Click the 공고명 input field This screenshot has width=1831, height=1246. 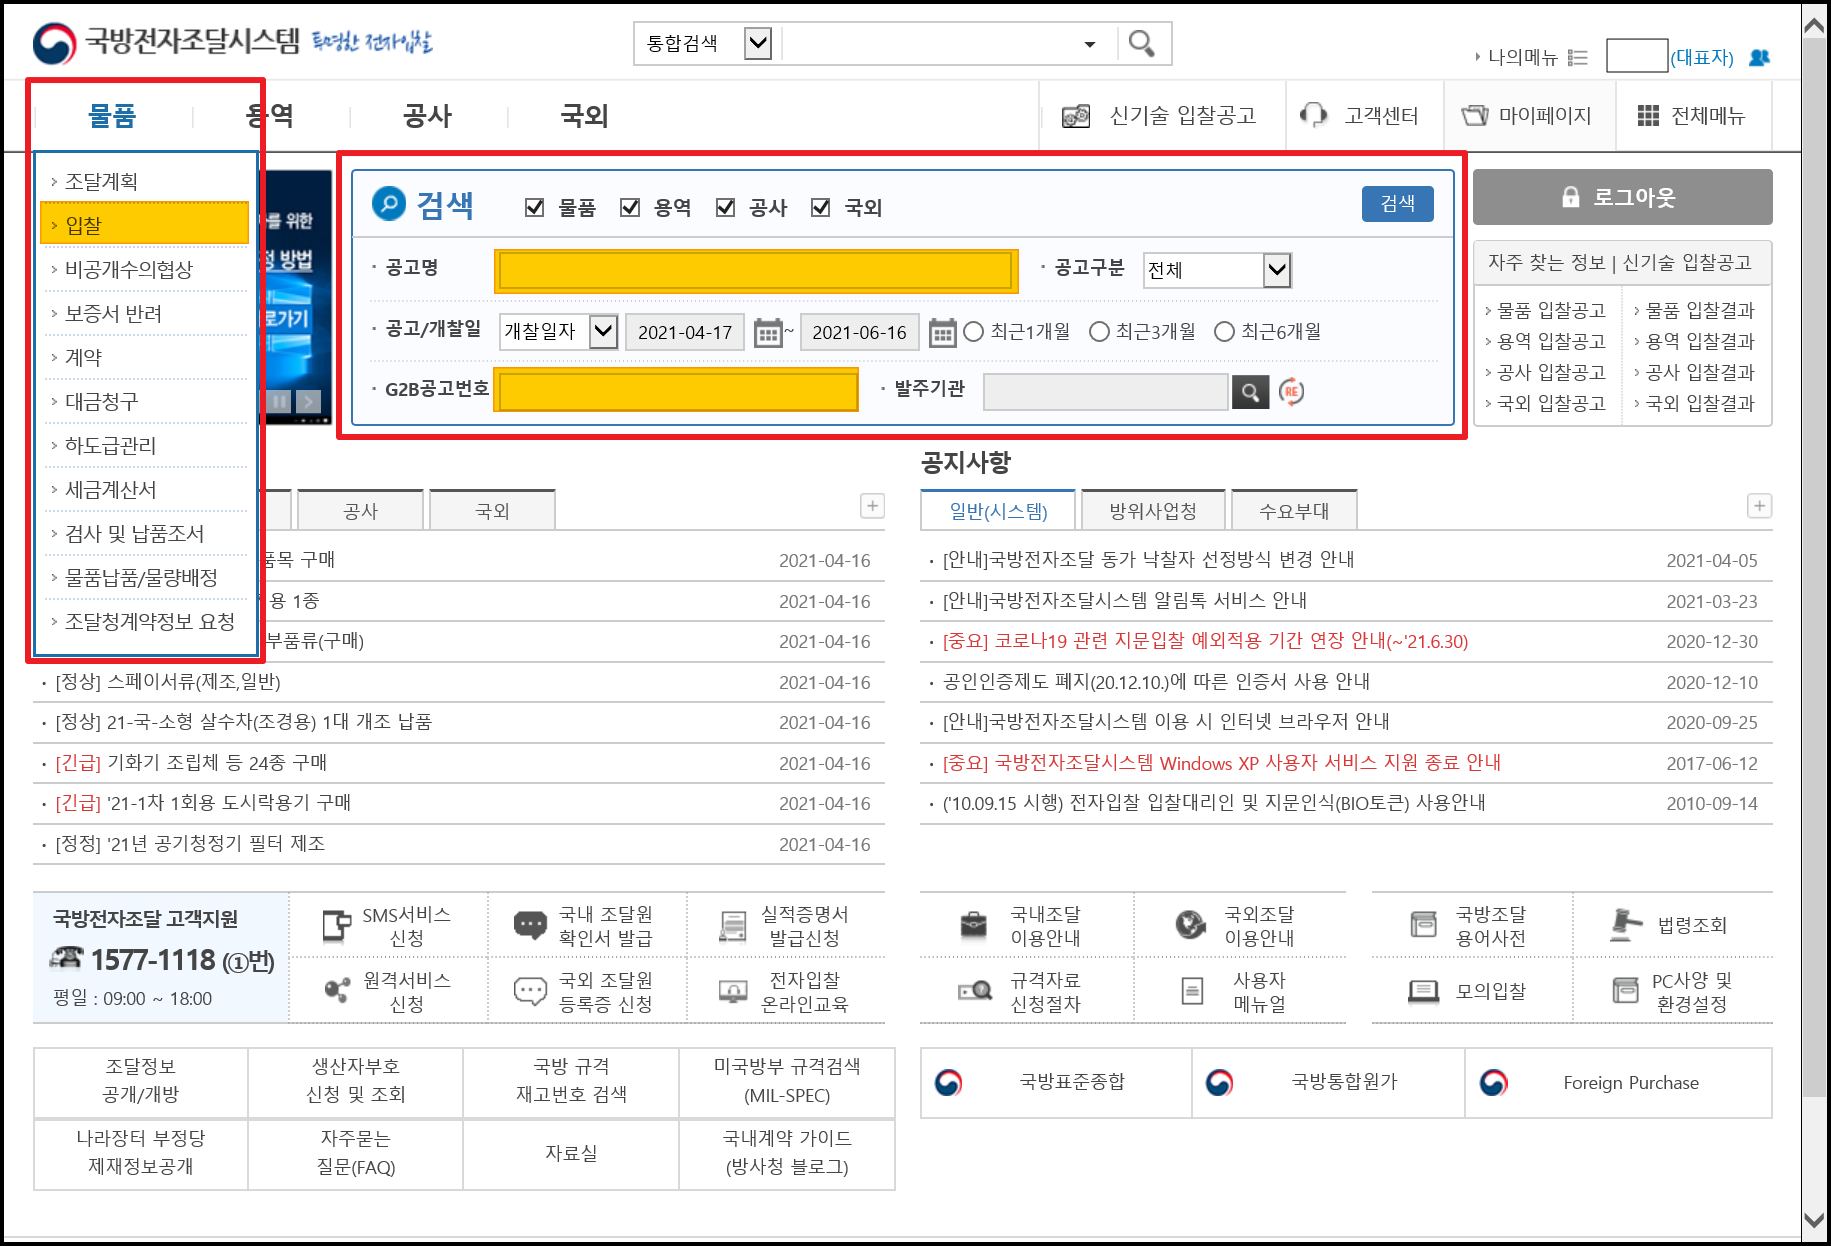(756, 271)
